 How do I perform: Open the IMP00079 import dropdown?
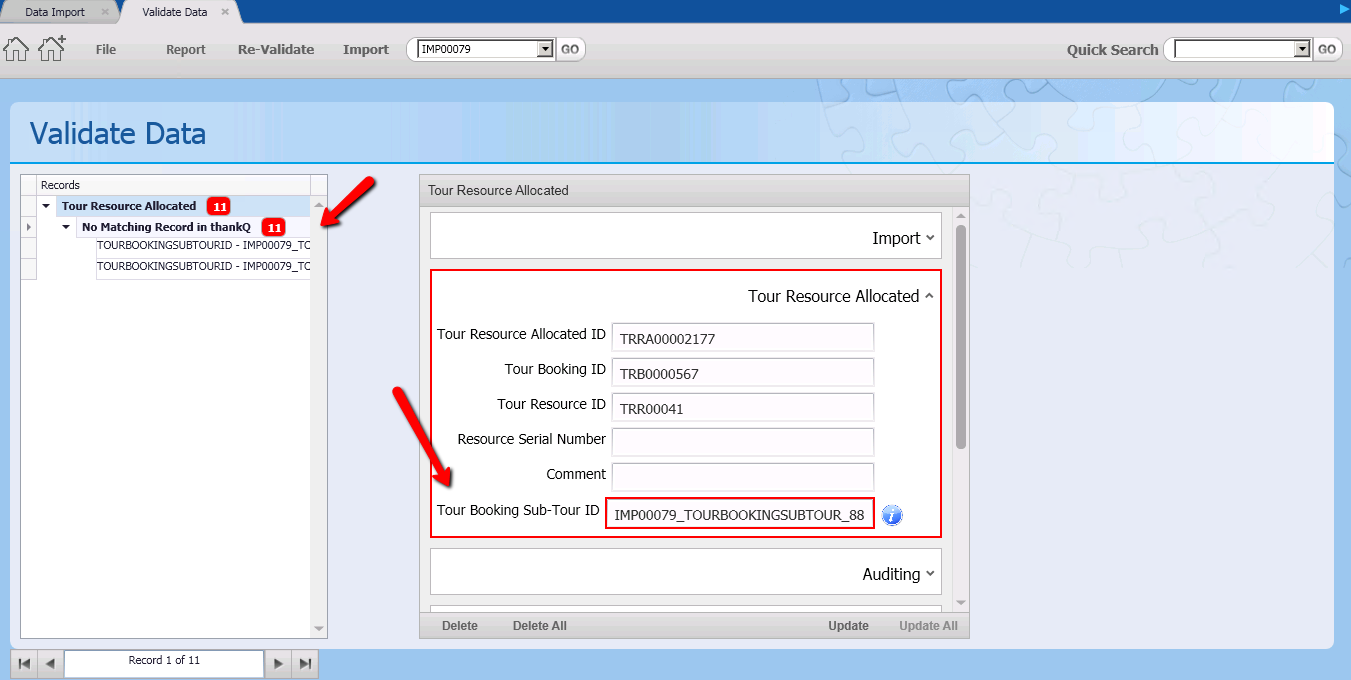[x=545, y=49]
